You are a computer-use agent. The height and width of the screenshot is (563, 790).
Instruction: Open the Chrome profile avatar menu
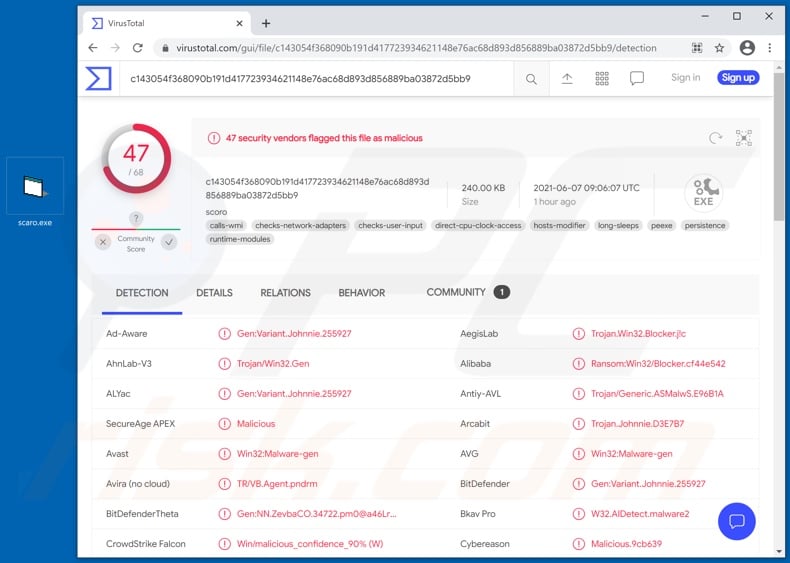pos(747,48)
